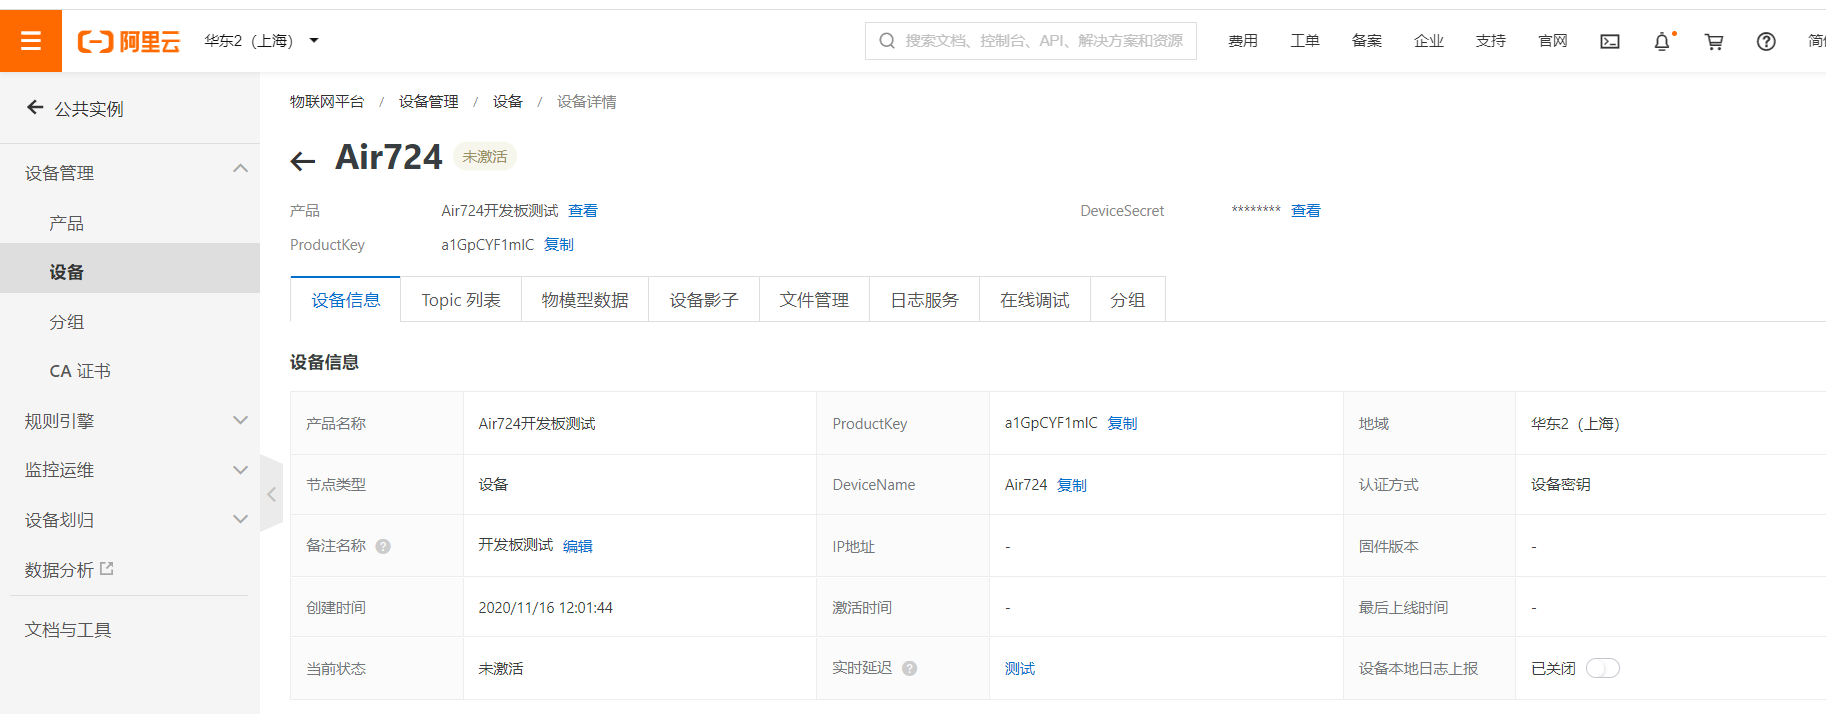This screenshot has height=714, width=1826.
Task: Expand the 设备划归 sidebar section
Action: 130,520
